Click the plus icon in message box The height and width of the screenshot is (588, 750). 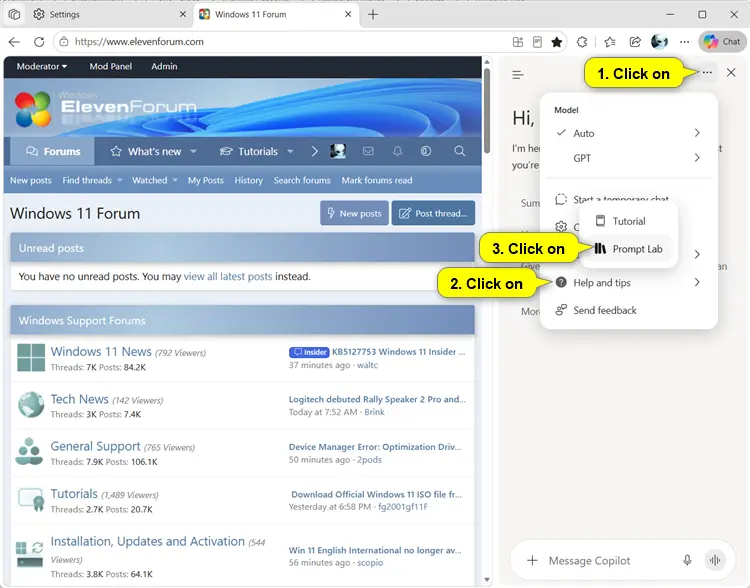point(532,560)
